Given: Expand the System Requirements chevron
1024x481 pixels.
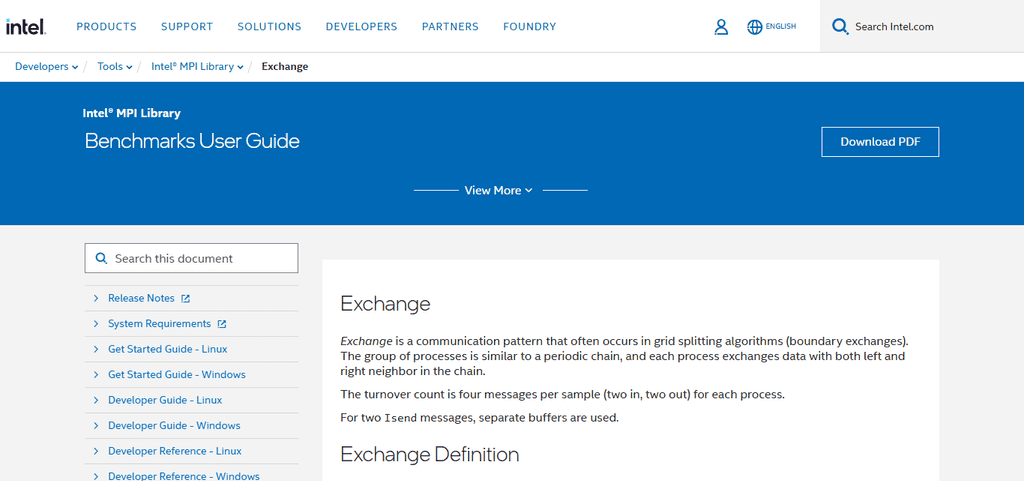Looking at the screenshot, I should point(96,324).
